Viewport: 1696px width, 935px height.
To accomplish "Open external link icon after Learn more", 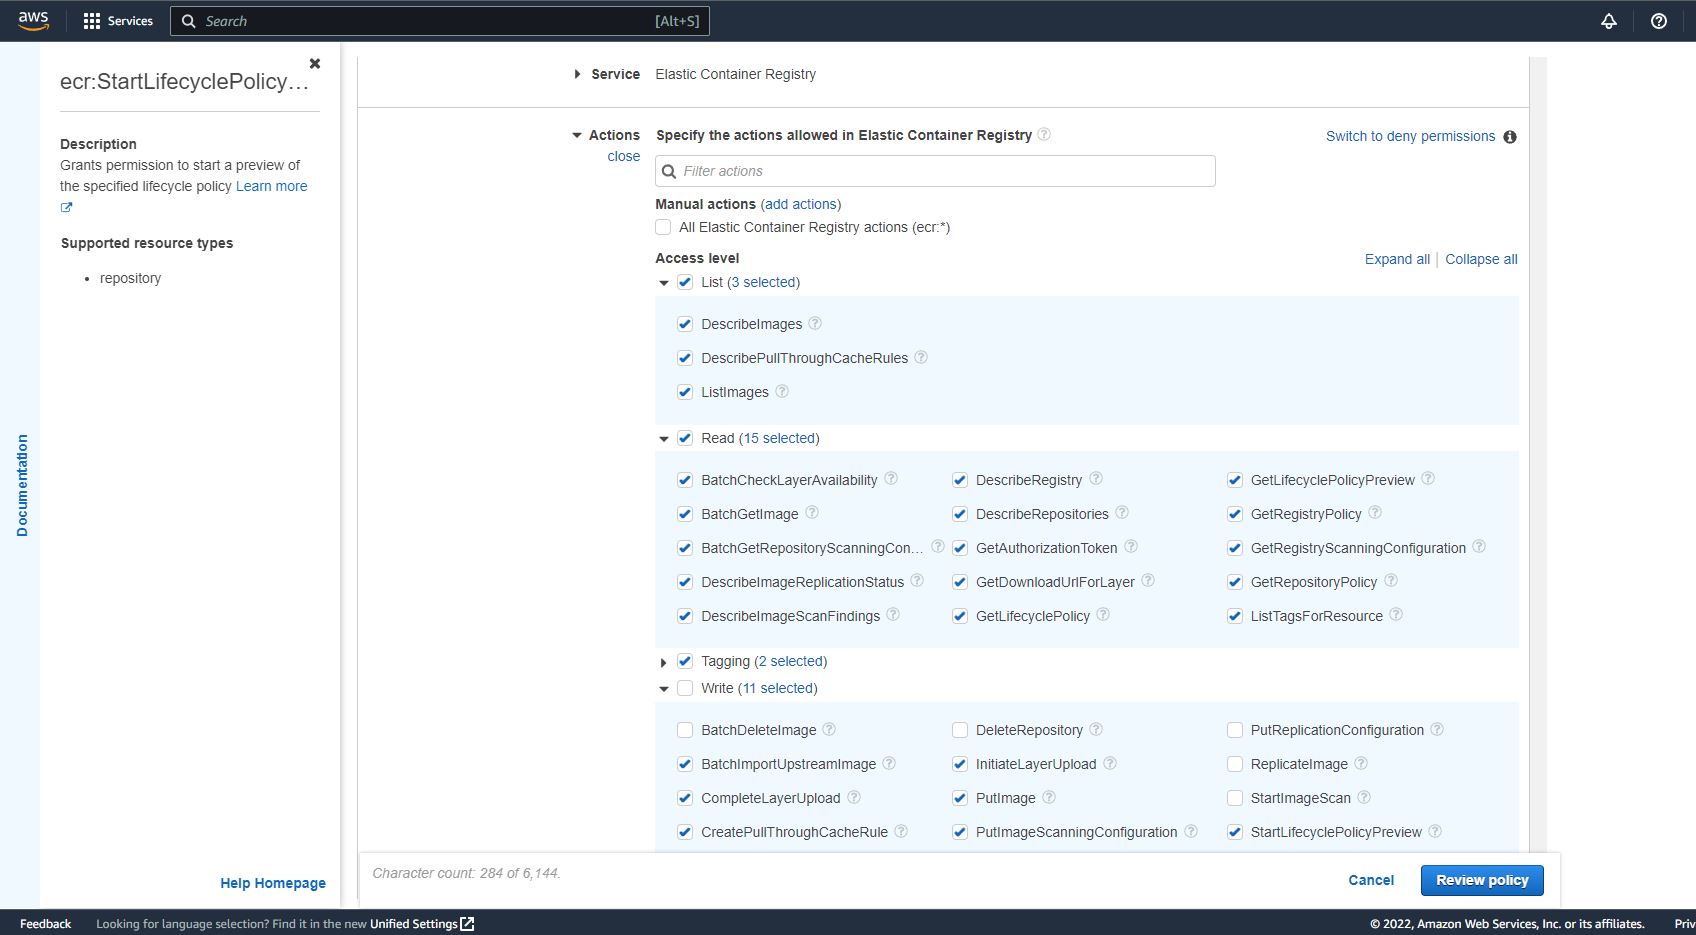I will tap(66, 207).
